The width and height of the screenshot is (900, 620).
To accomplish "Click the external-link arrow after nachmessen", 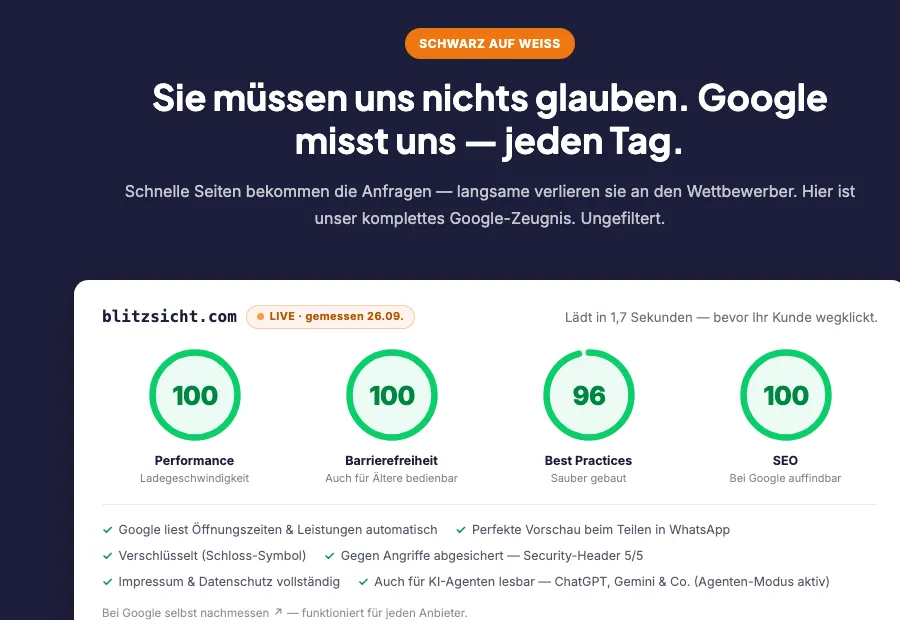I will click(278, 612).
